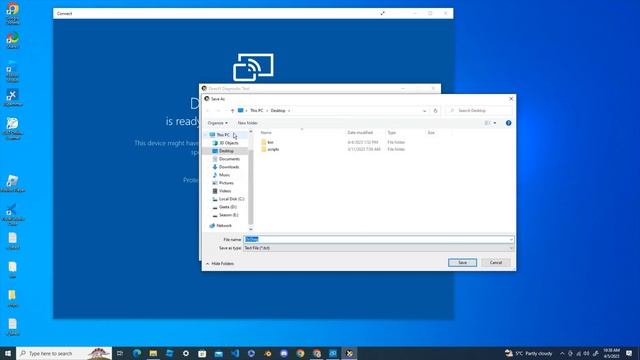This screenshot has width=640, height=360.
Task: Click the Save button
Action: click(x=462, y=262)
